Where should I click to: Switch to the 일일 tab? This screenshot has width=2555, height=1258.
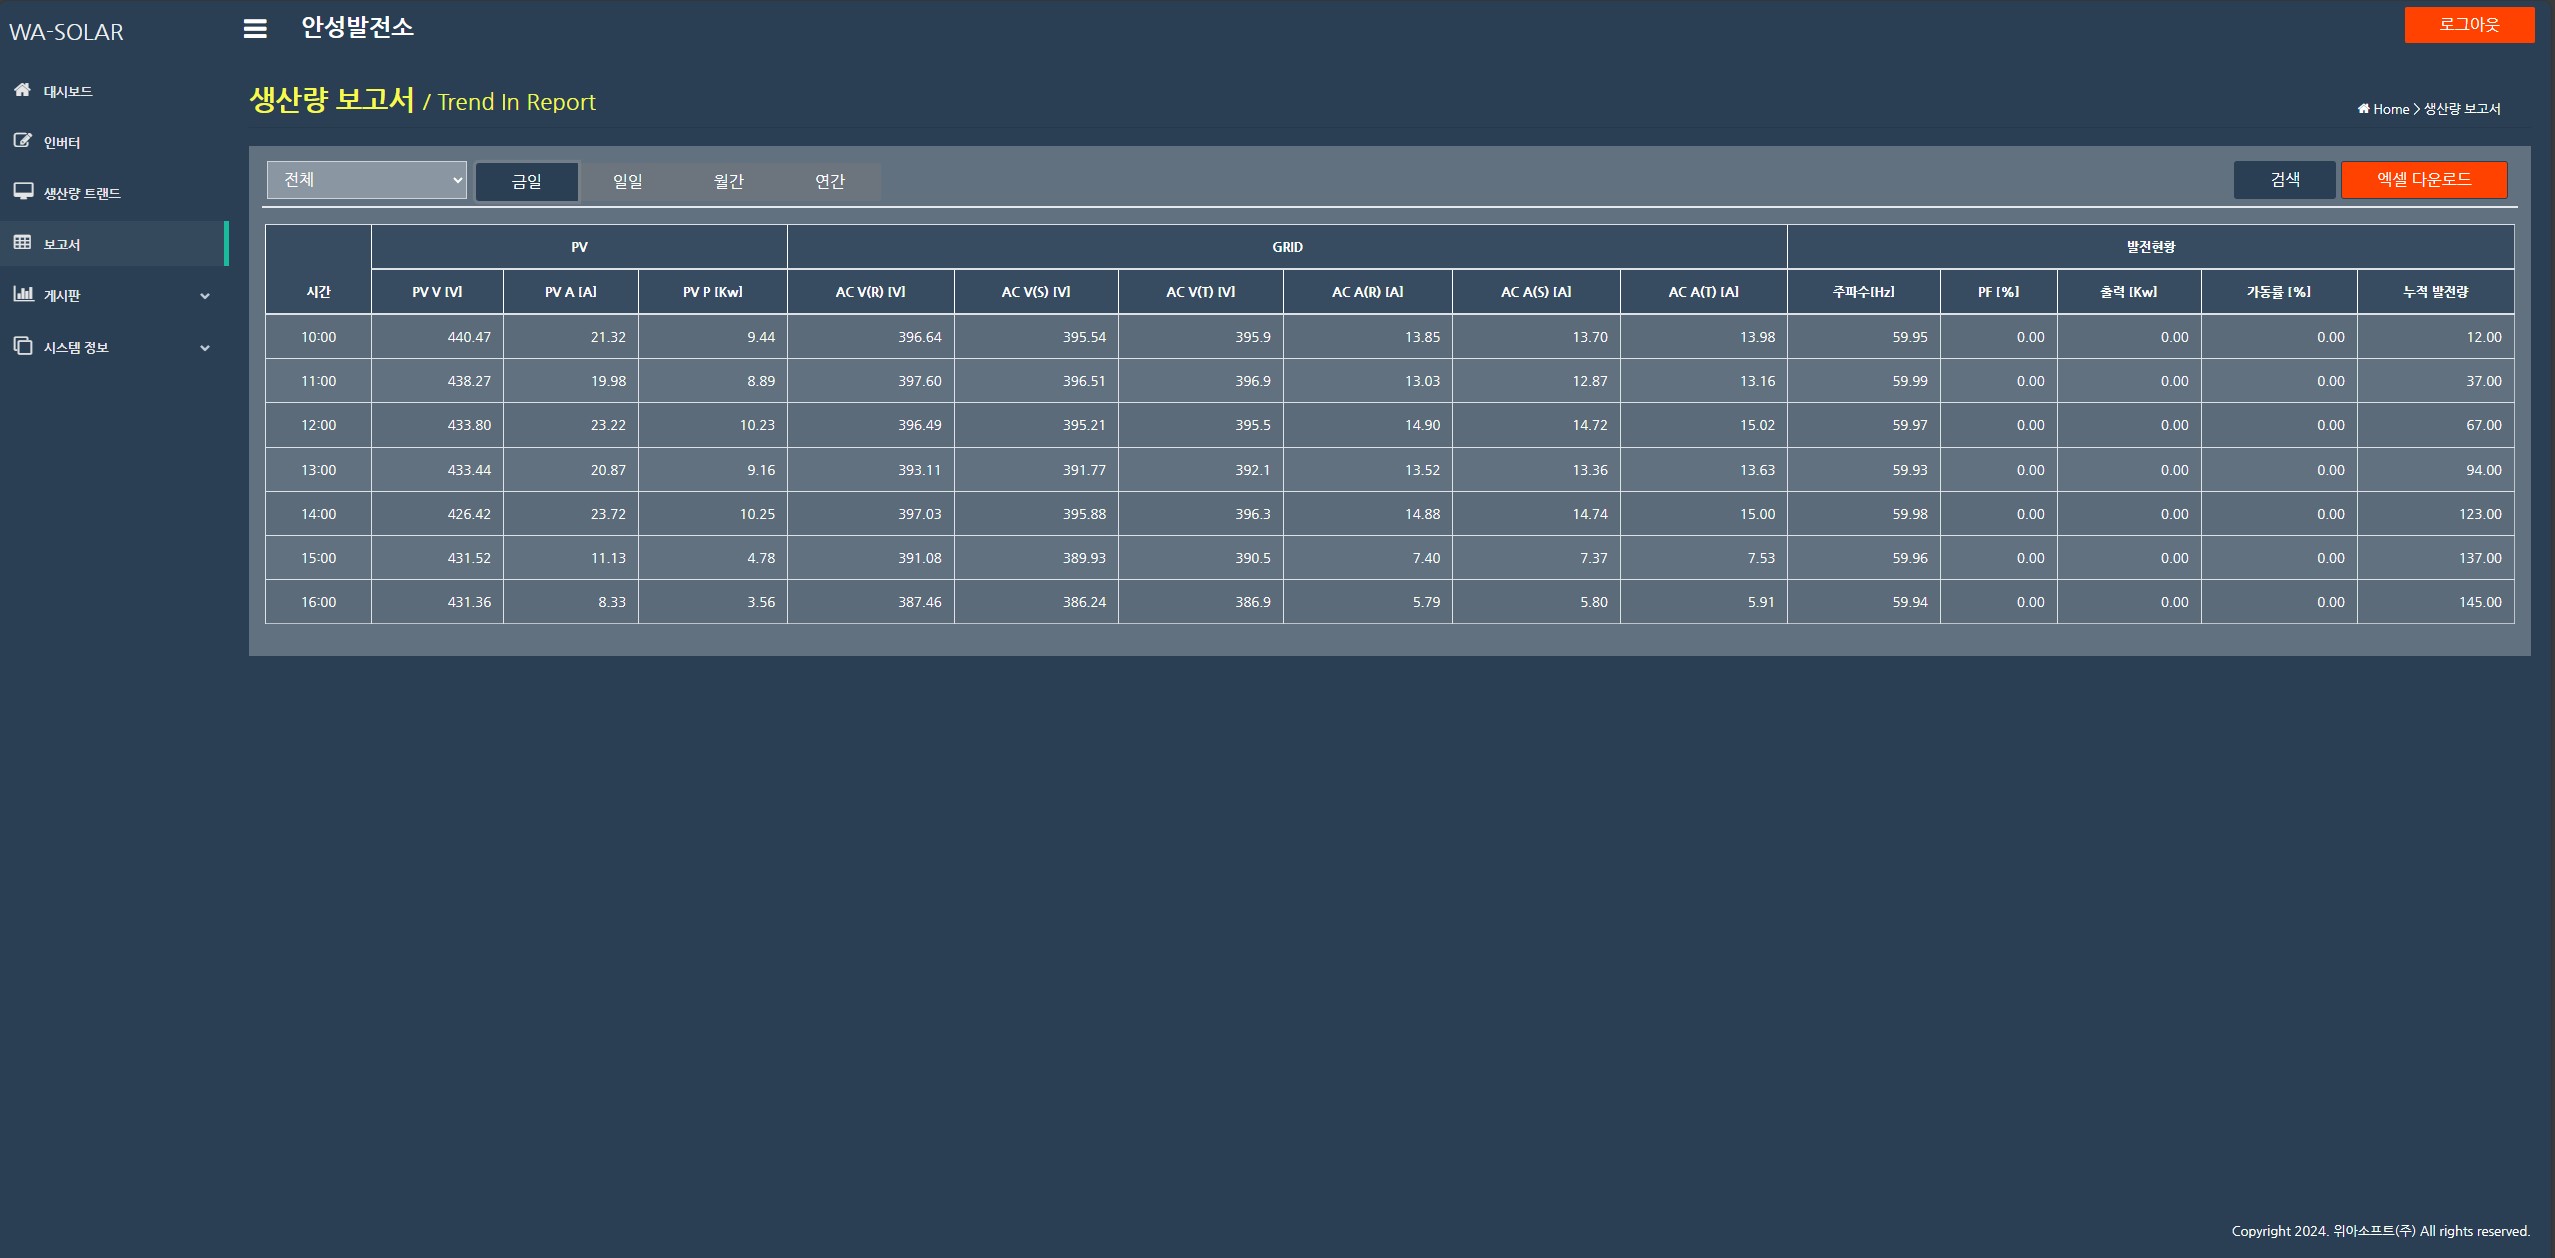tap(628, 181)
